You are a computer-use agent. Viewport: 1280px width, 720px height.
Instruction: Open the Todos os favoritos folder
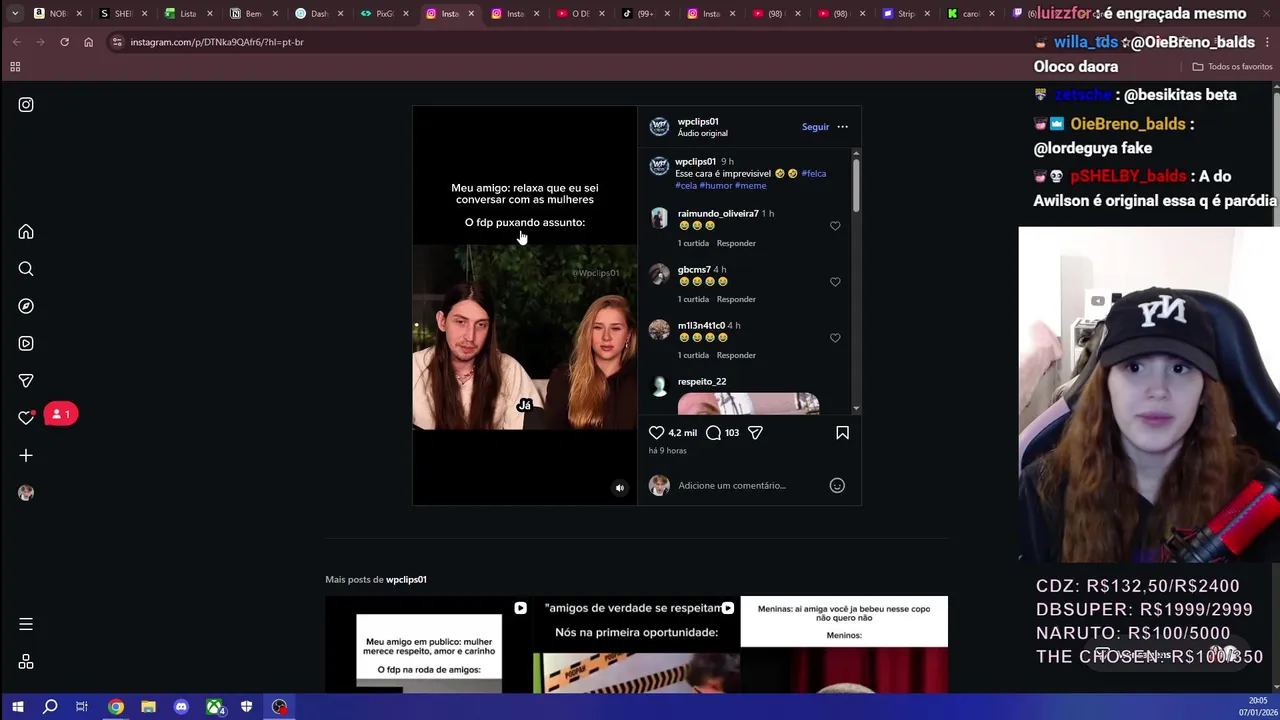(x=1232, y=67)
